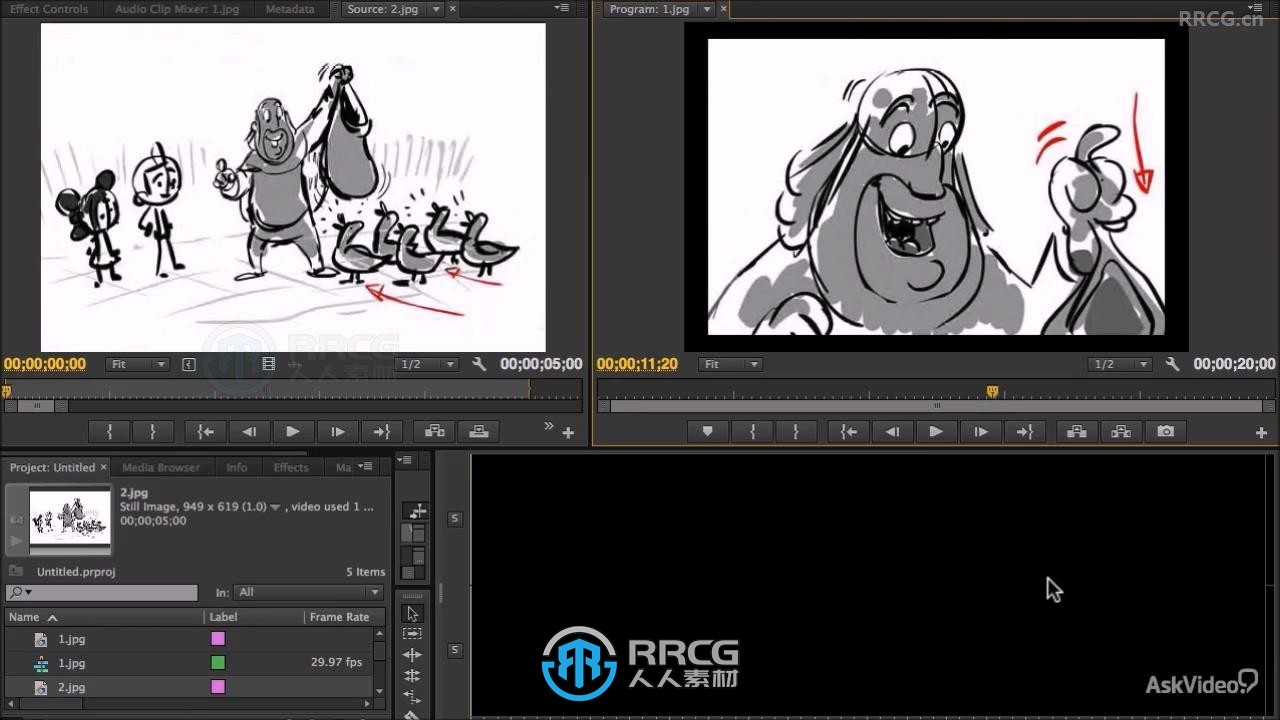Click the Lift button in Program monitor
This screenshot has height=720, width=1280.
[1077, 432]
